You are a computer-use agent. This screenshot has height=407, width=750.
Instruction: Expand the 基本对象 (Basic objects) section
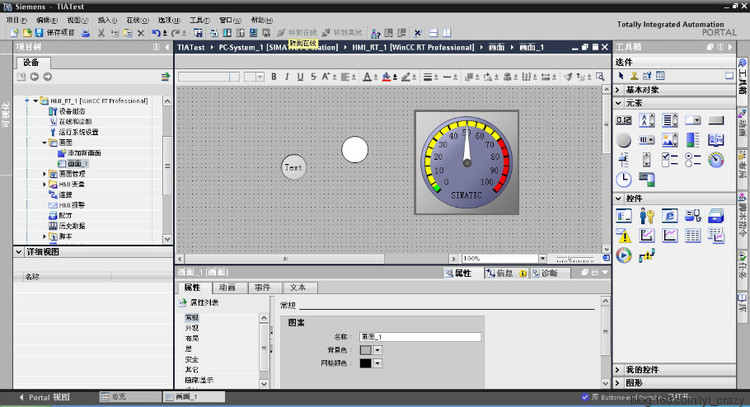(620, 90)
